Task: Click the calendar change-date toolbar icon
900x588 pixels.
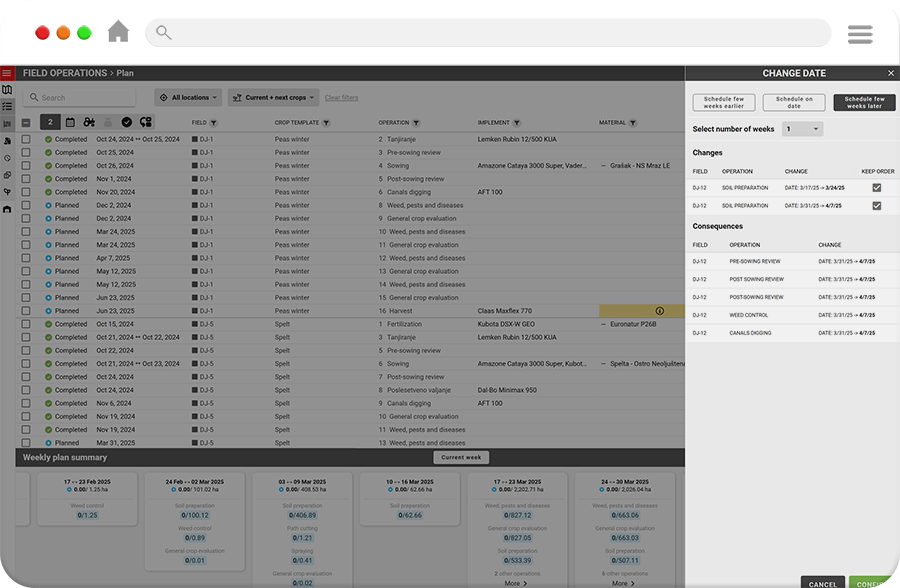Action: click(x=70, y=122)
